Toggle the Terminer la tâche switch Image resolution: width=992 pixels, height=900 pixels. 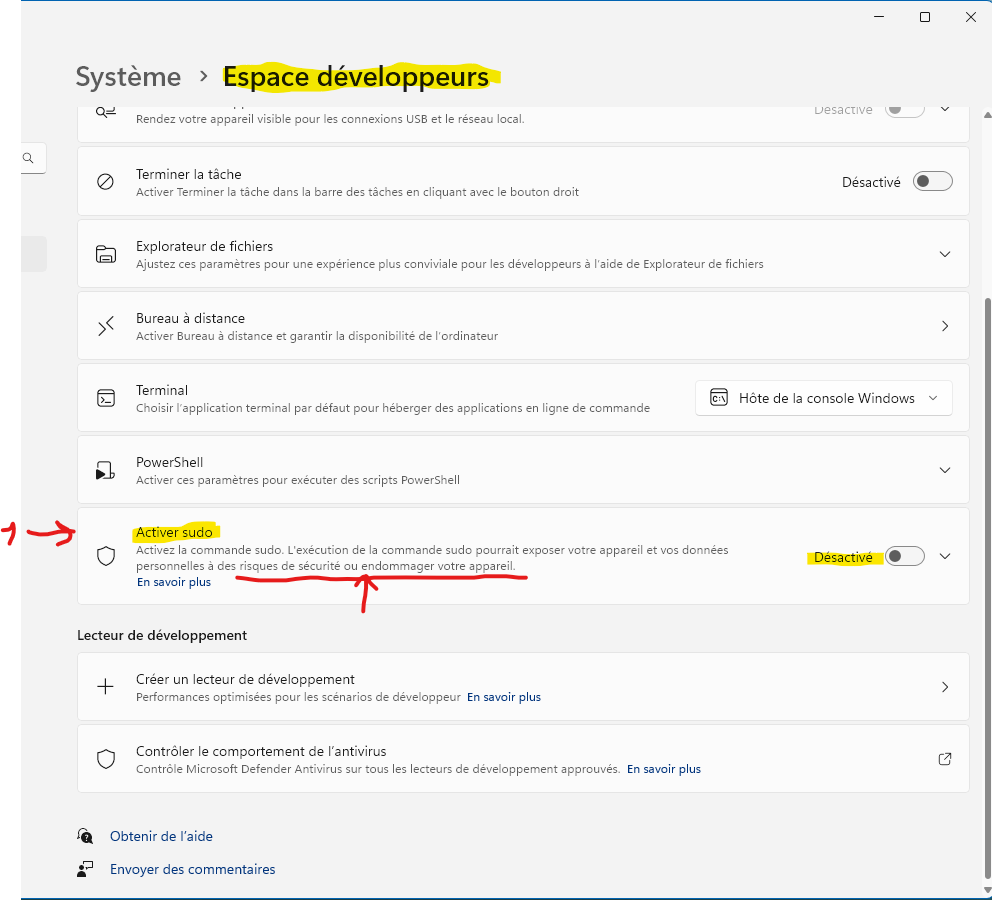coord(933,182)
